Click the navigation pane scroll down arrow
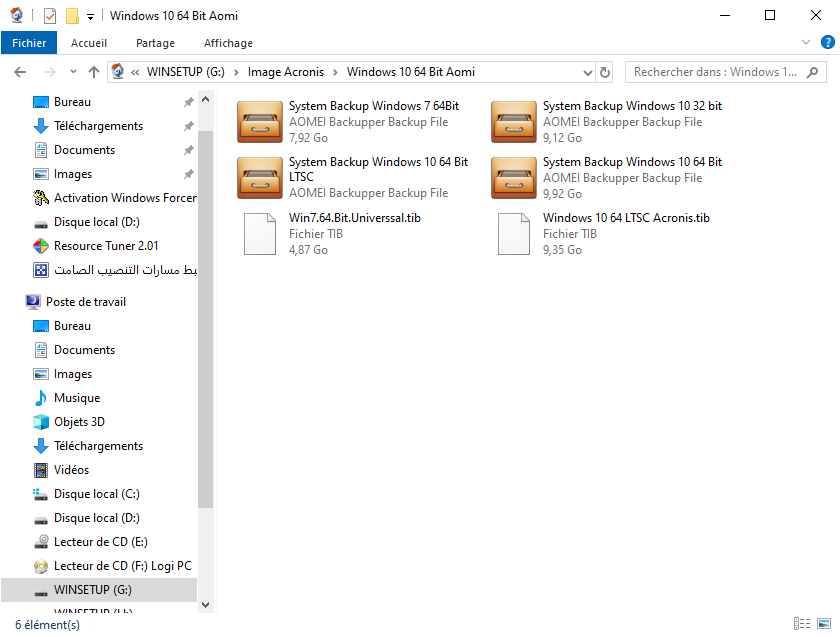Screen dimensions: 840x637 pos(206,604)
